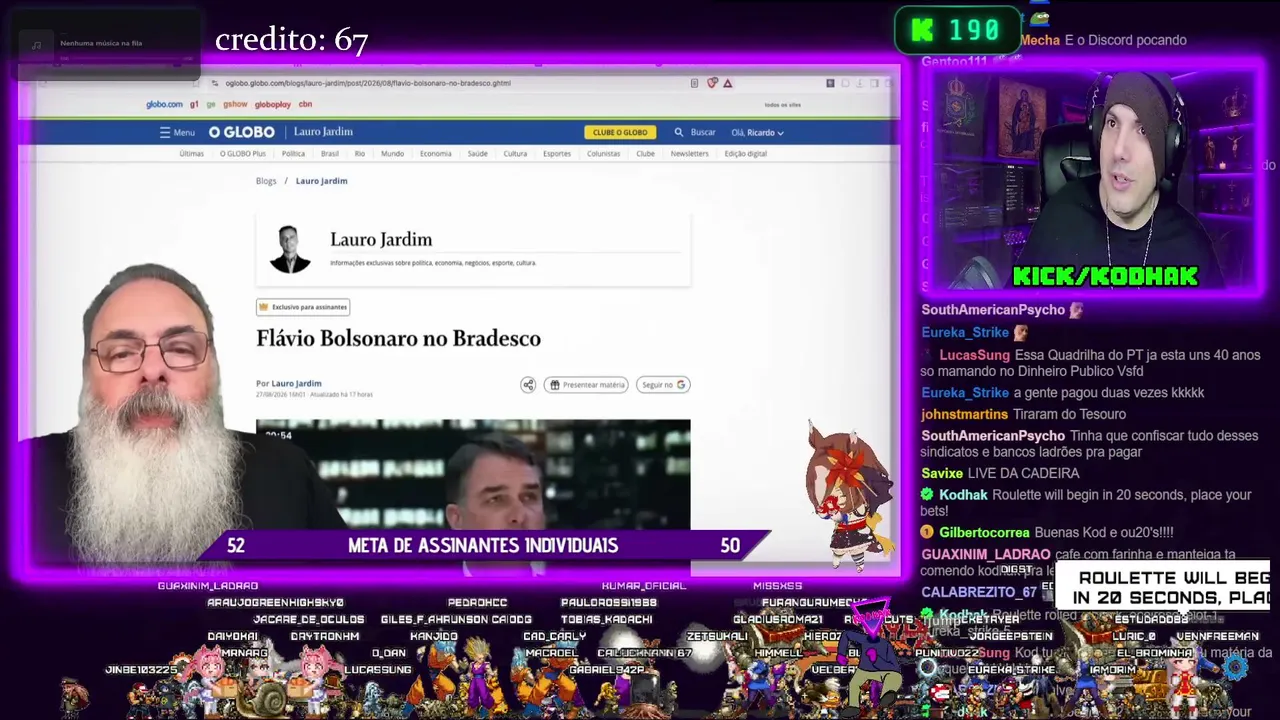The width and height of the screenshot is (1280, 720).
Task: Open the Rio section
Action: [360, 154]
